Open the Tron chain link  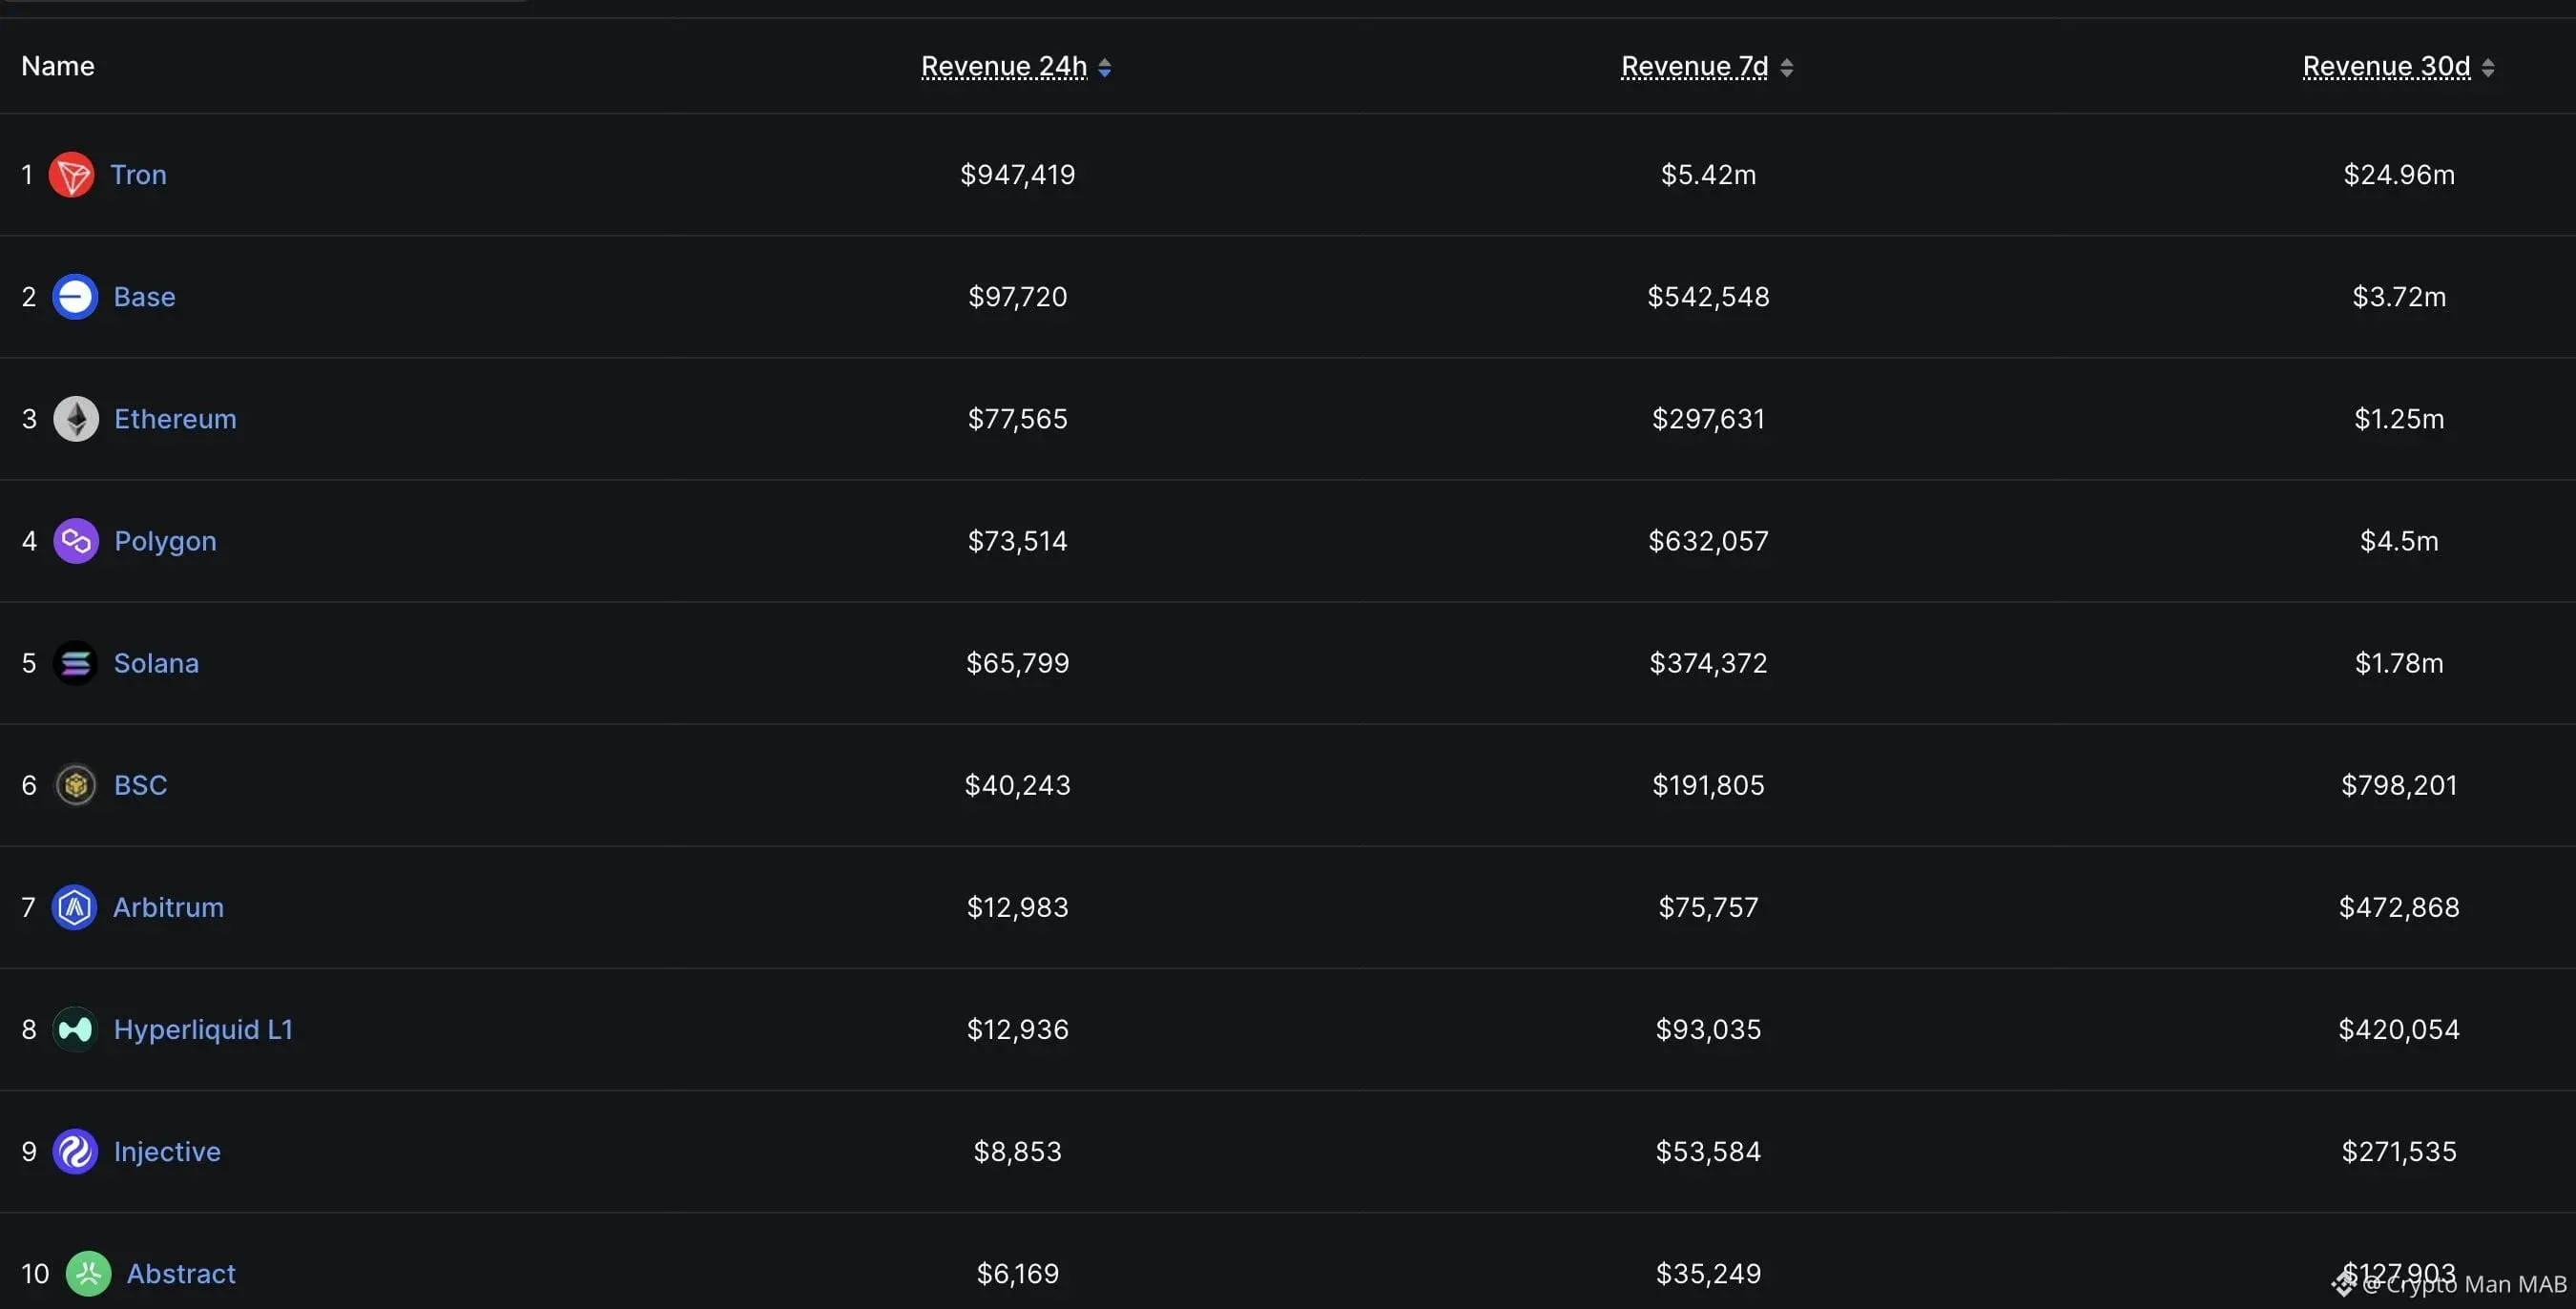(138, 175)
